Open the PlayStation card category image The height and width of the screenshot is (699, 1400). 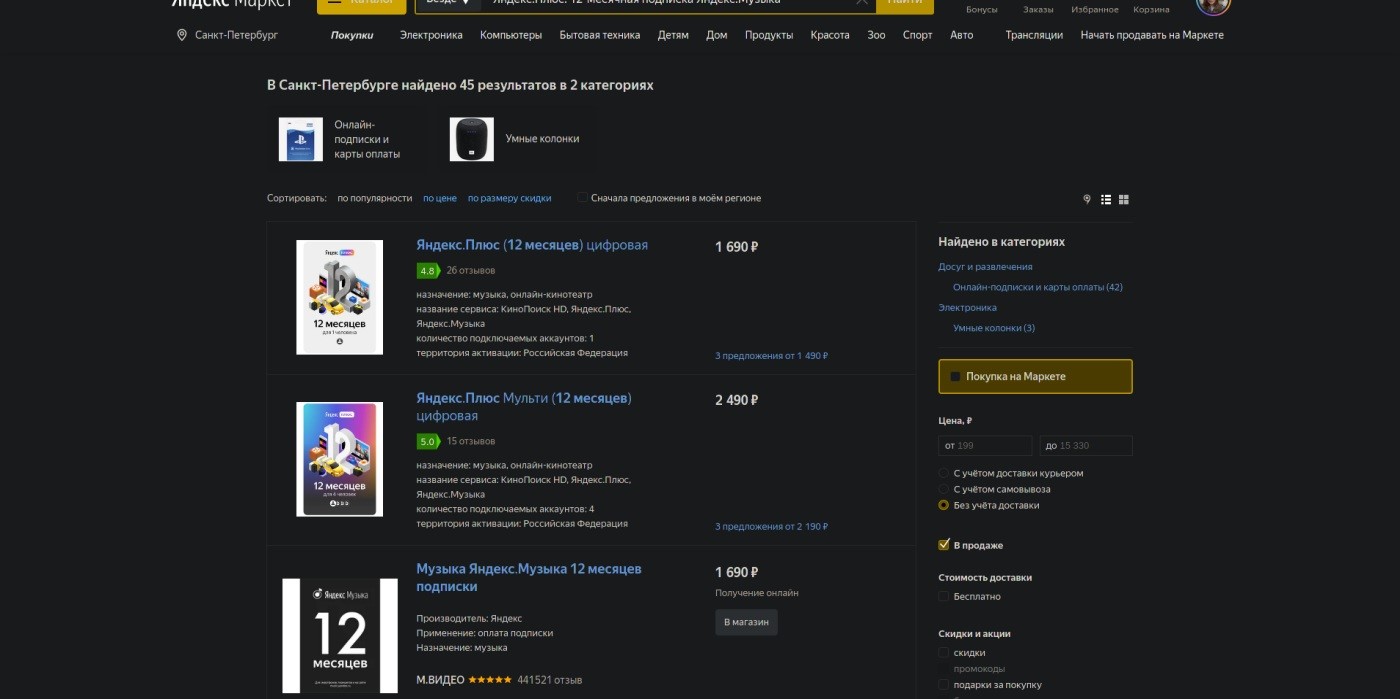pyautogui.click(x=300, y=139)
